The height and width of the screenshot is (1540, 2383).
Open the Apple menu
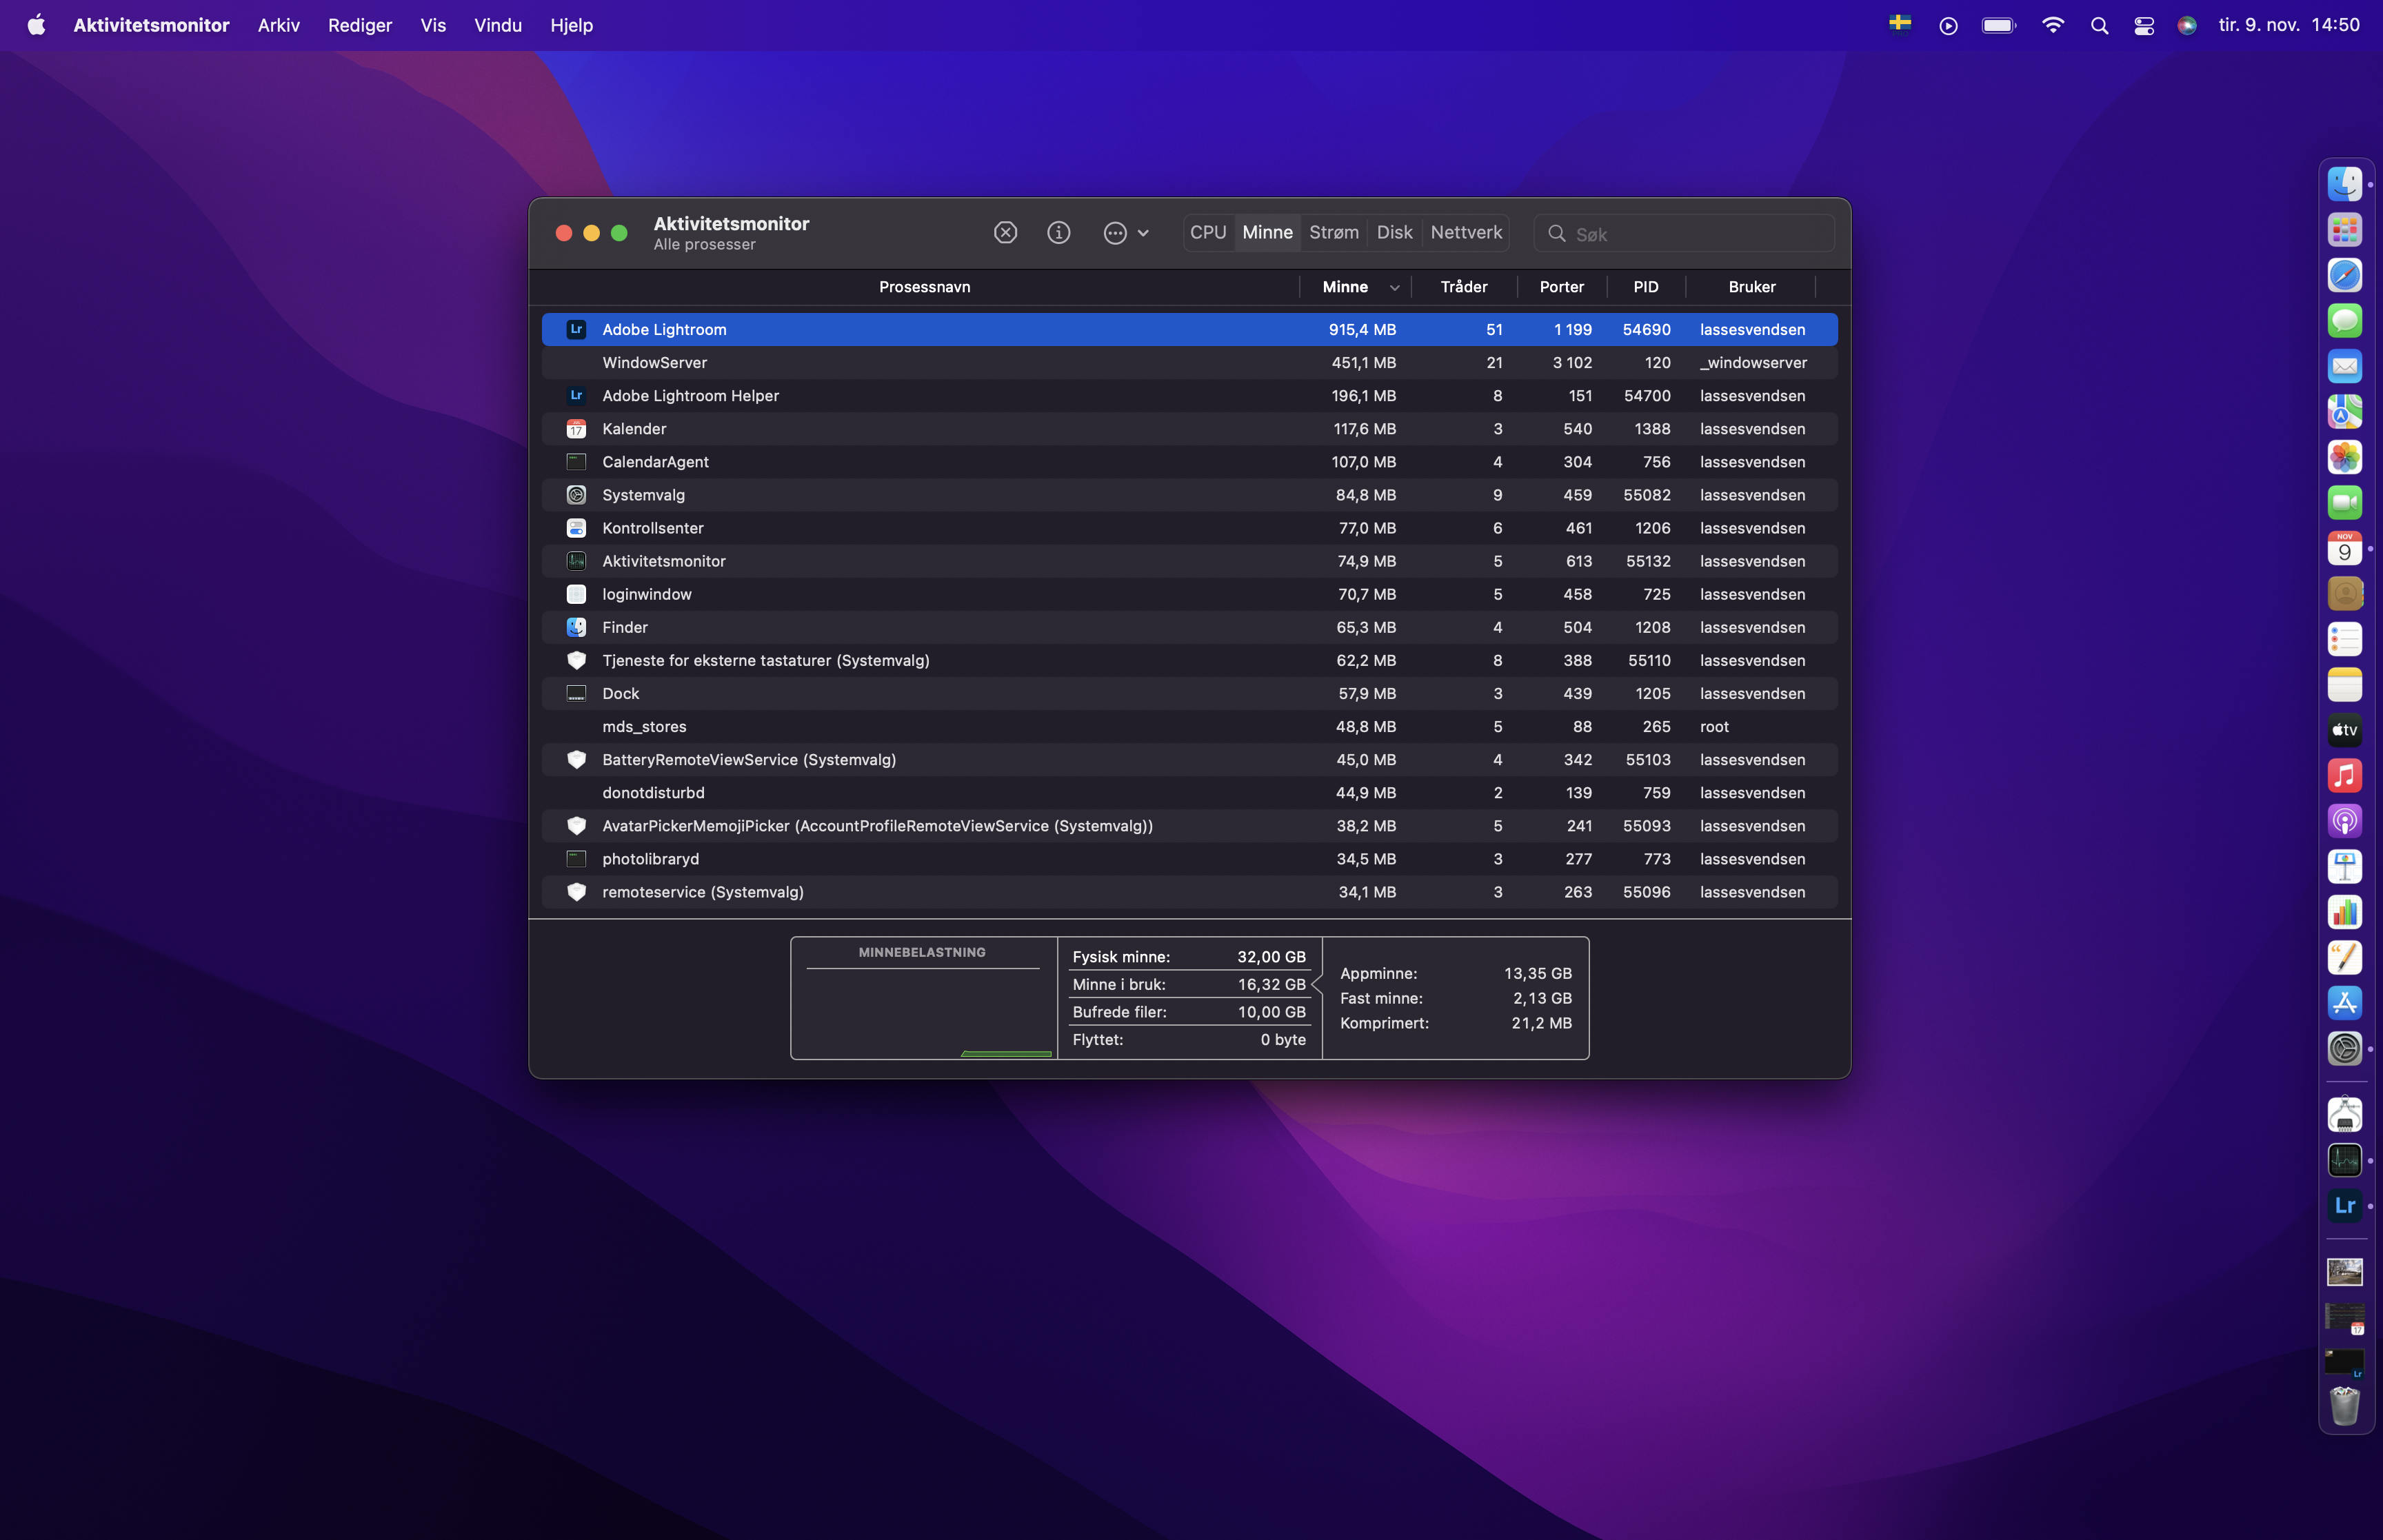36,25
